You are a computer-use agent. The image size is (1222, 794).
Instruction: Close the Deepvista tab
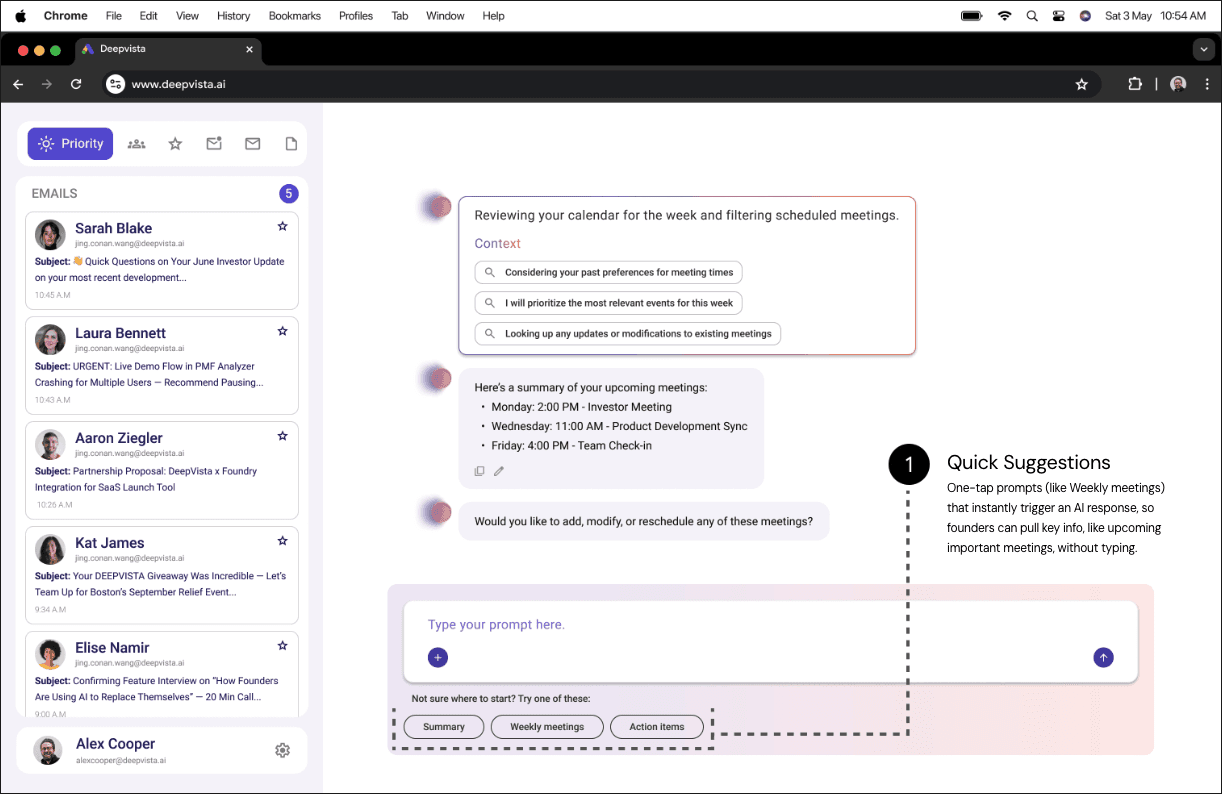(x=249, y=49)
